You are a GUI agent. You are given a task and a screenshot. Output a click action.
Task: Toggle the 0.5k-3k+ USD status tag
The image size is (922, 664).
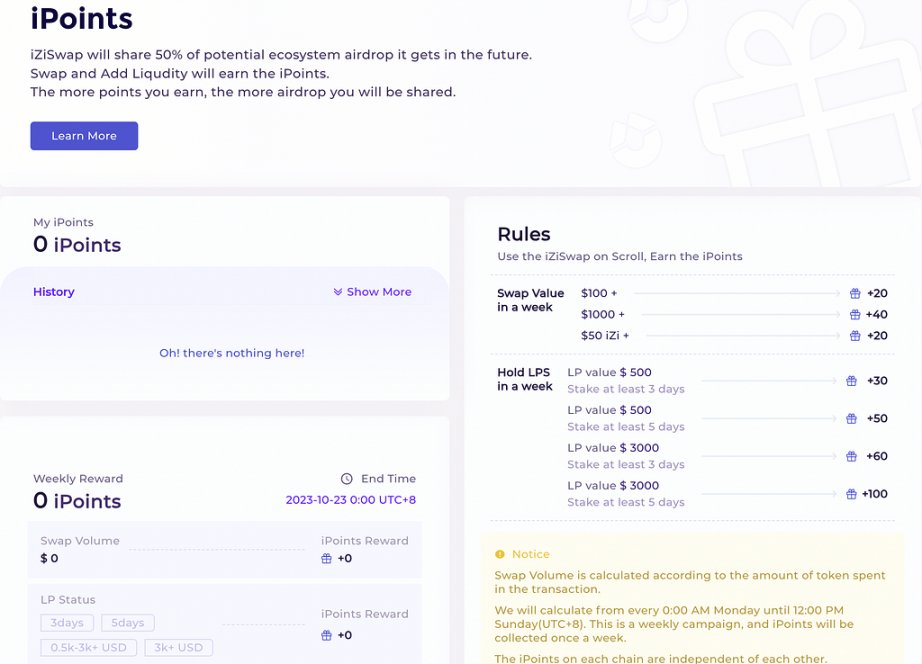(x=89, y=647)
